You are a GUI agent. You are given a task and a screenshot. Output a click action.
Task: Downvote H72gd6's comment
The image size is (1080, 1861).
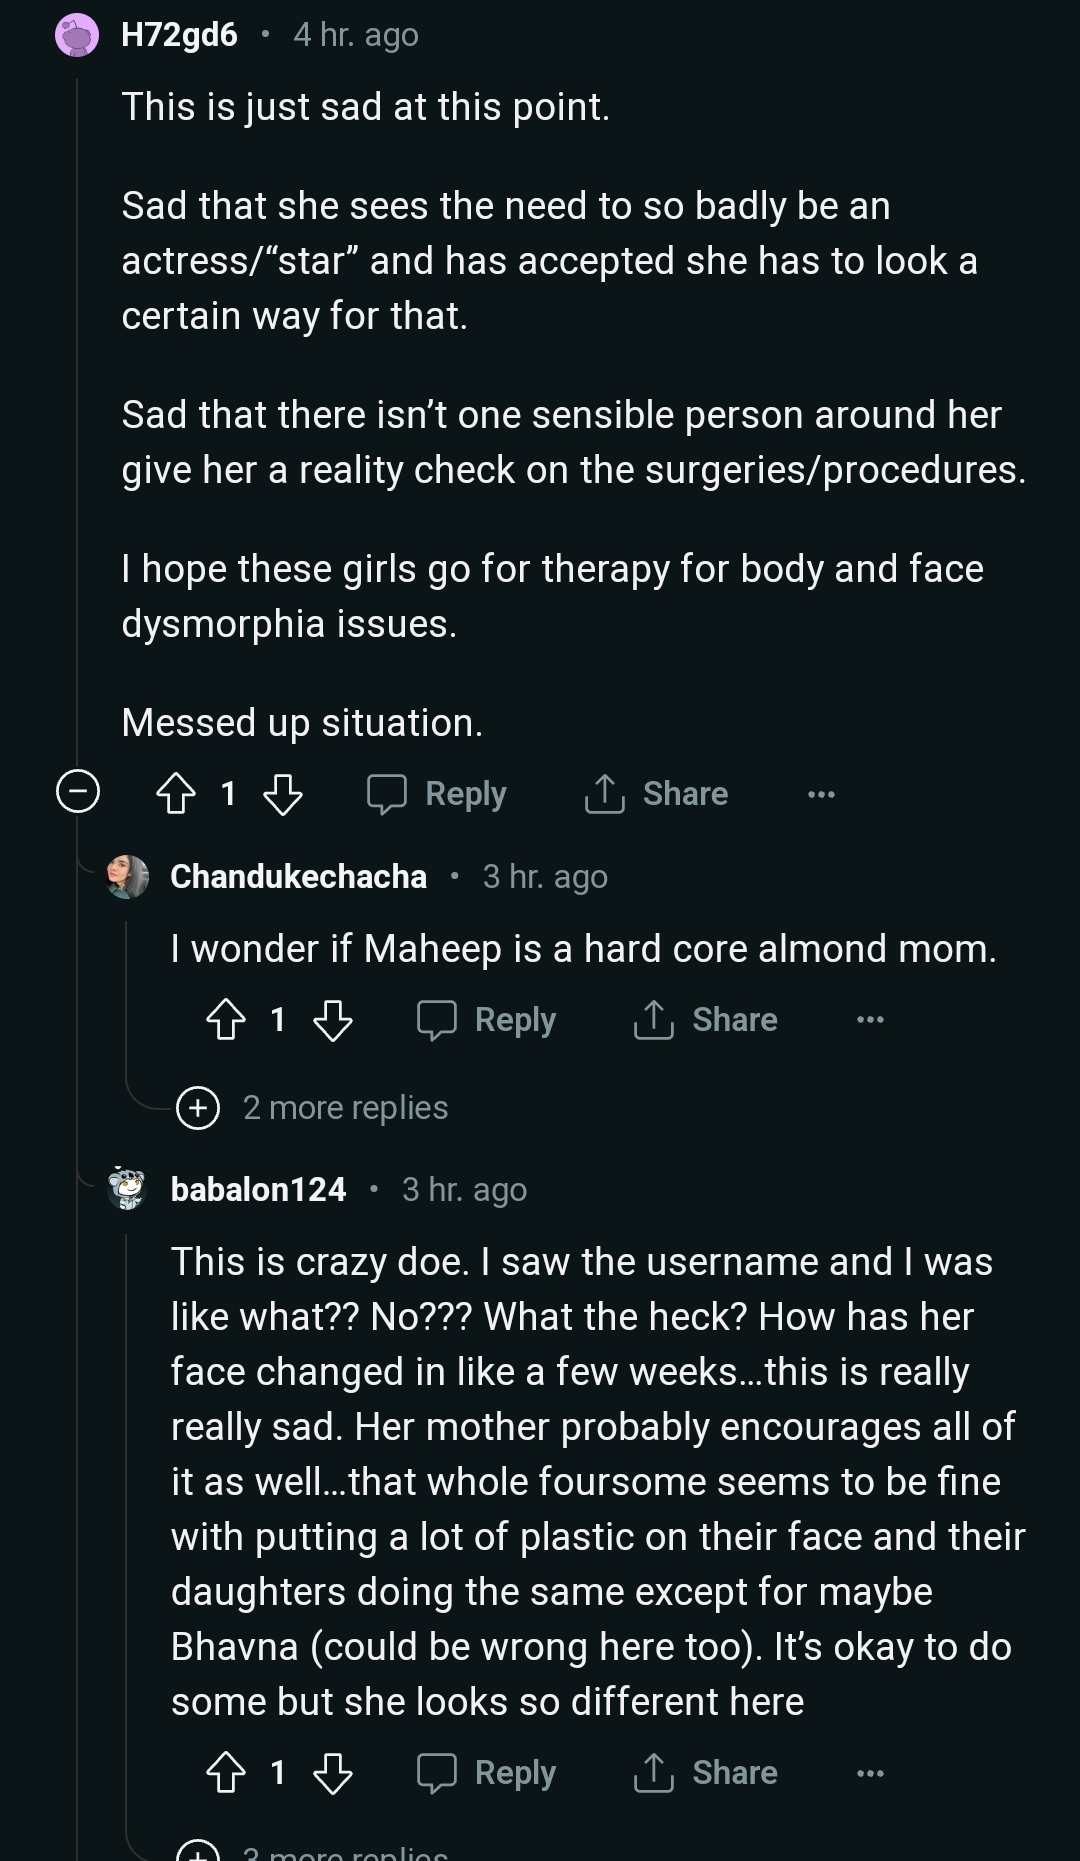[x=283, y=794]
